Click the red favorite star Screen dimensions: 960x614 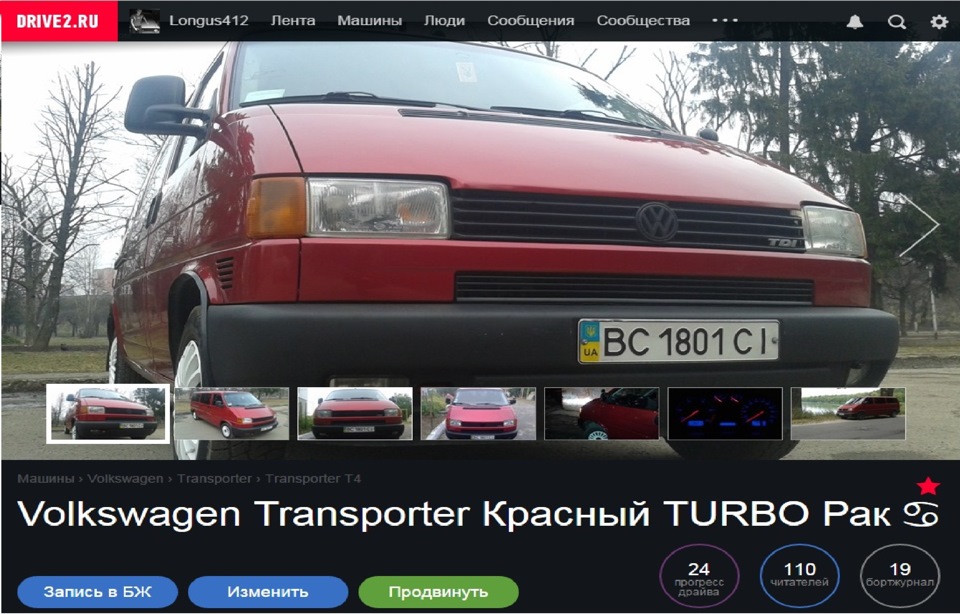click(928, 486)
